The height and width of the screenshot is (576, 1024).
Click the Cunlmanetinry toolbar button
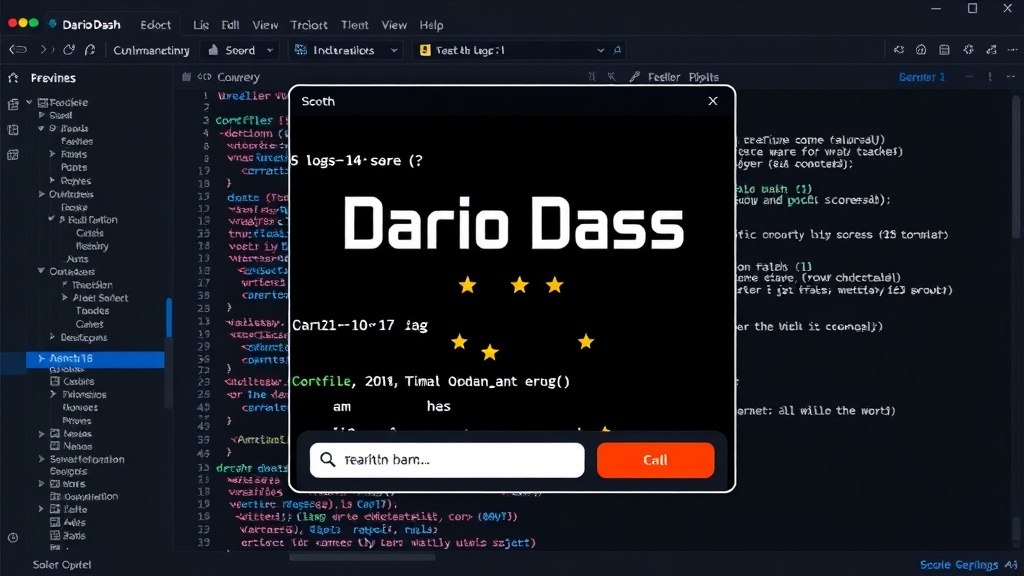(x=151, y=50)
